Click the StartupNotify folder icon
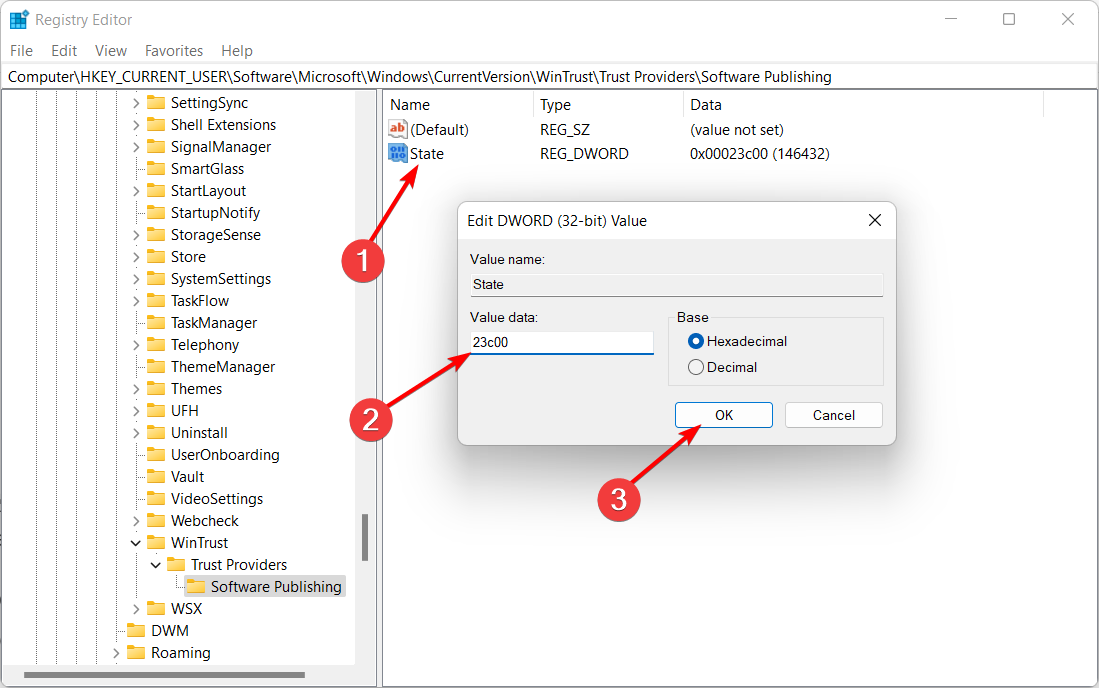The width and height of the screenshot is (1099, 688). (x=156, y=213)
